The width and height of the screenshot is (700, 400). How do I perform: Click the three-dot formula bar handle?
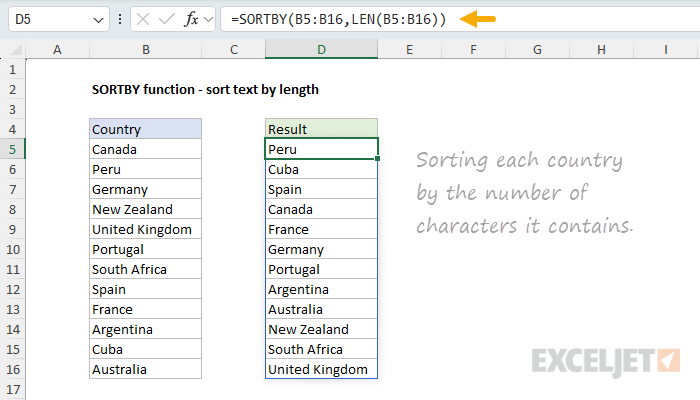coord(120,19)
